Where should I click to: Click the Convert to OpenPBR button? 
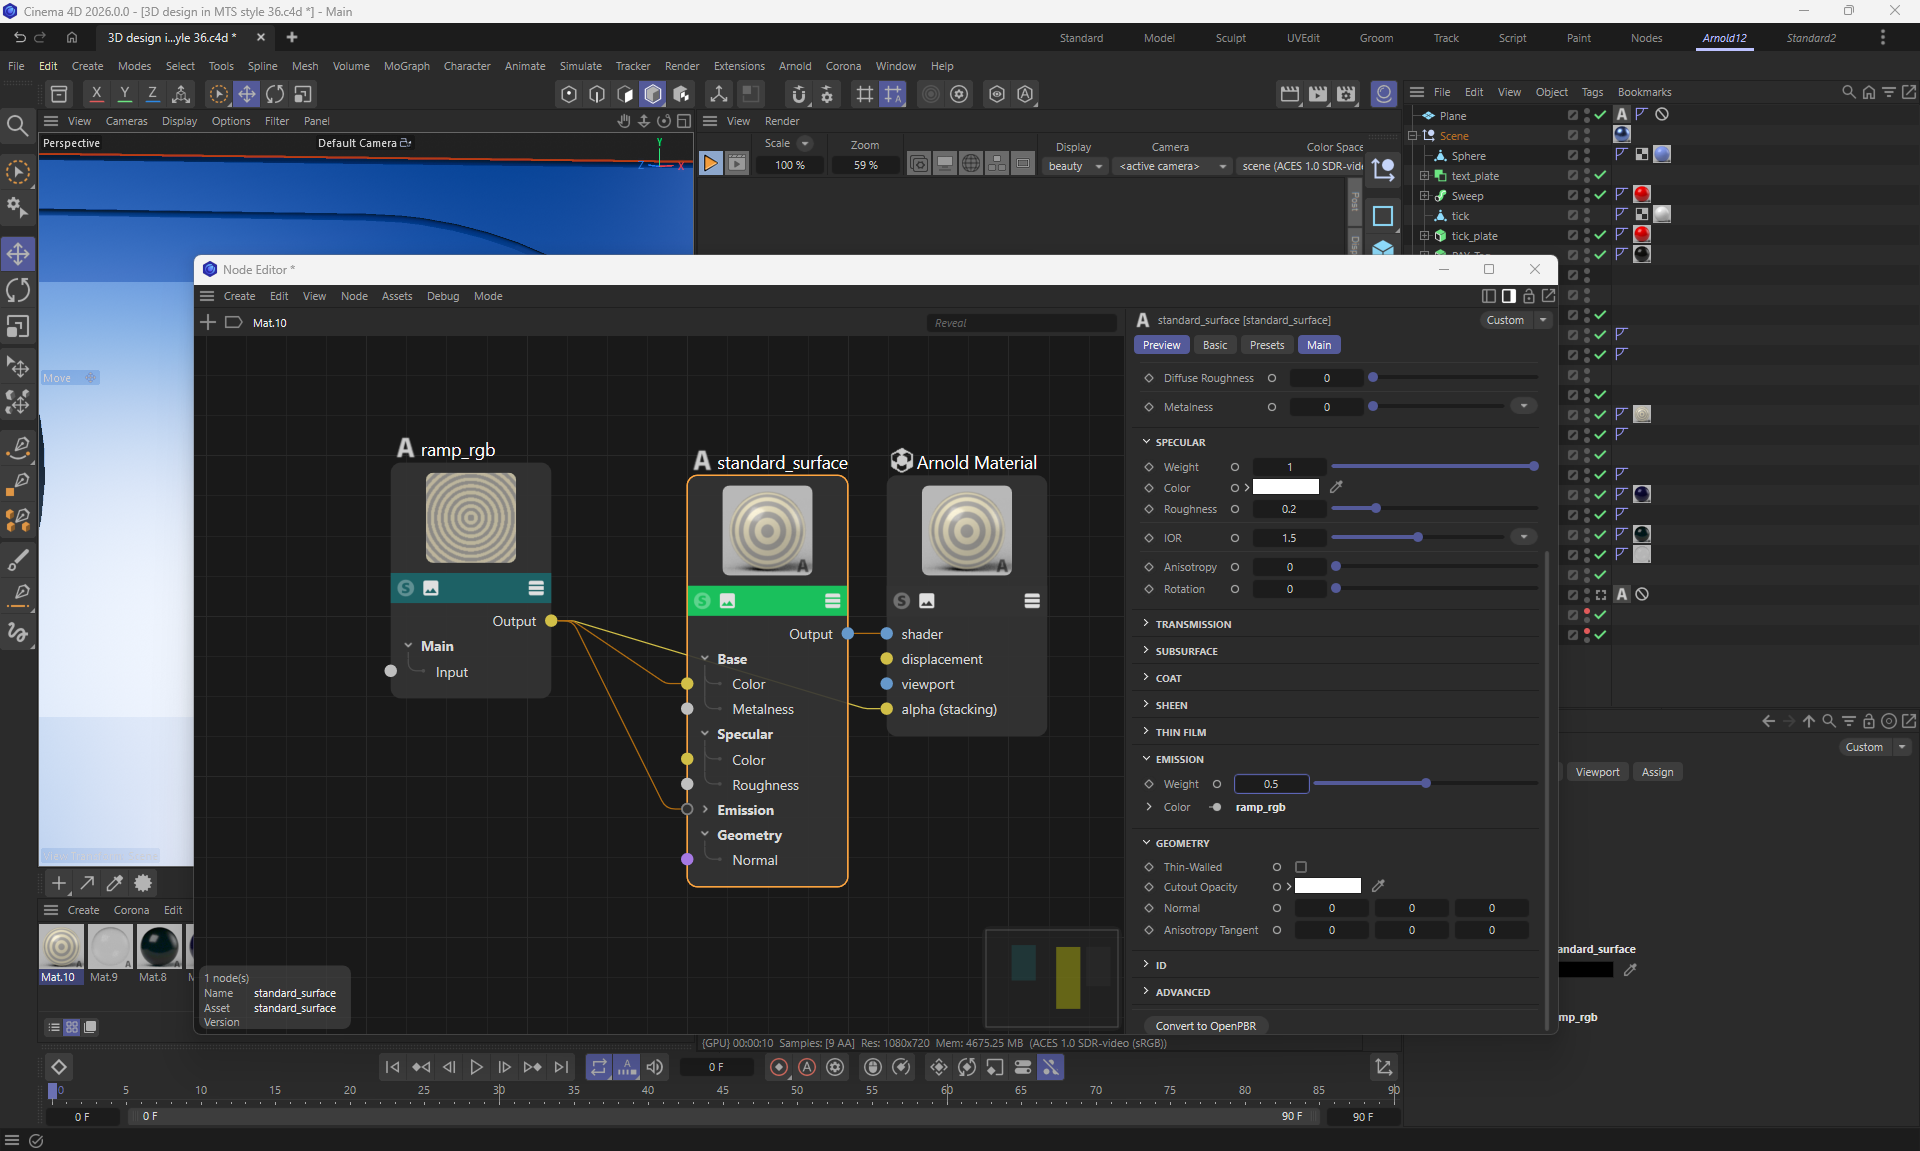pyautogui.click(x=1205, y=1026)
